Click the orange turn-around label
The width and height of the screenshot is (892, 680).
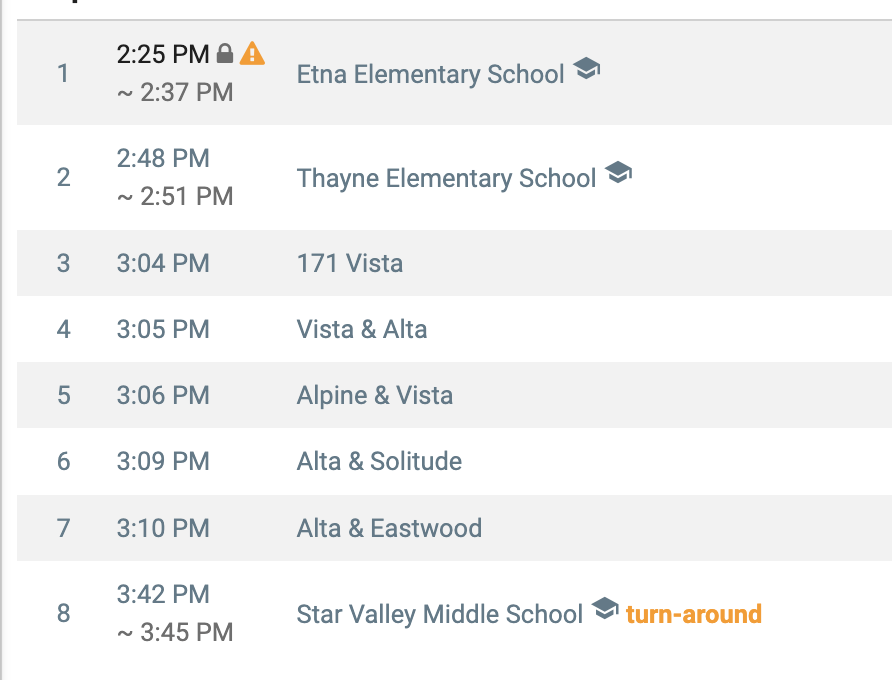[693, 615]
